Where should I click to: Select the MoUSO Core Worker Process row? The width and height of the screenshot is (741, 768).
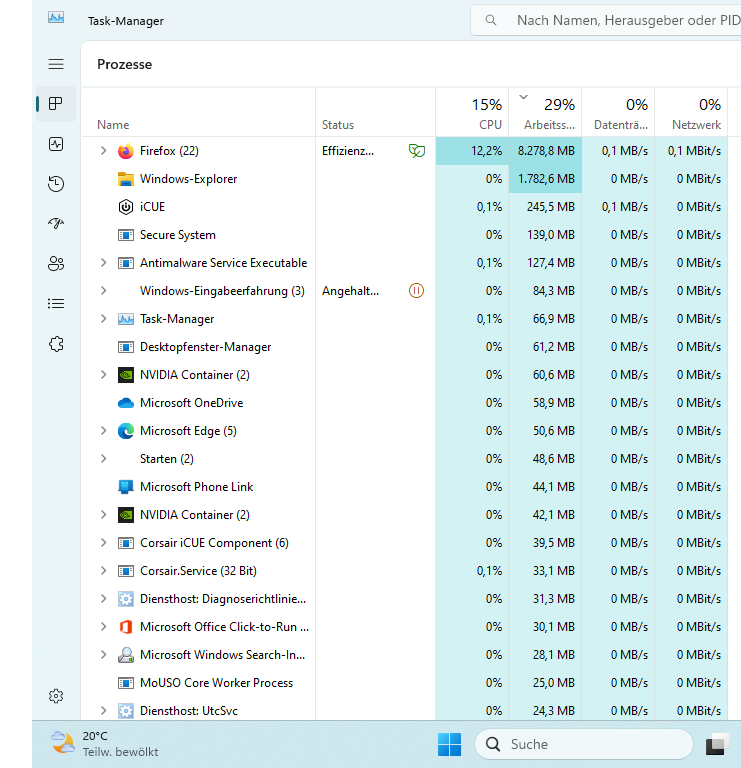coord(404,683)
